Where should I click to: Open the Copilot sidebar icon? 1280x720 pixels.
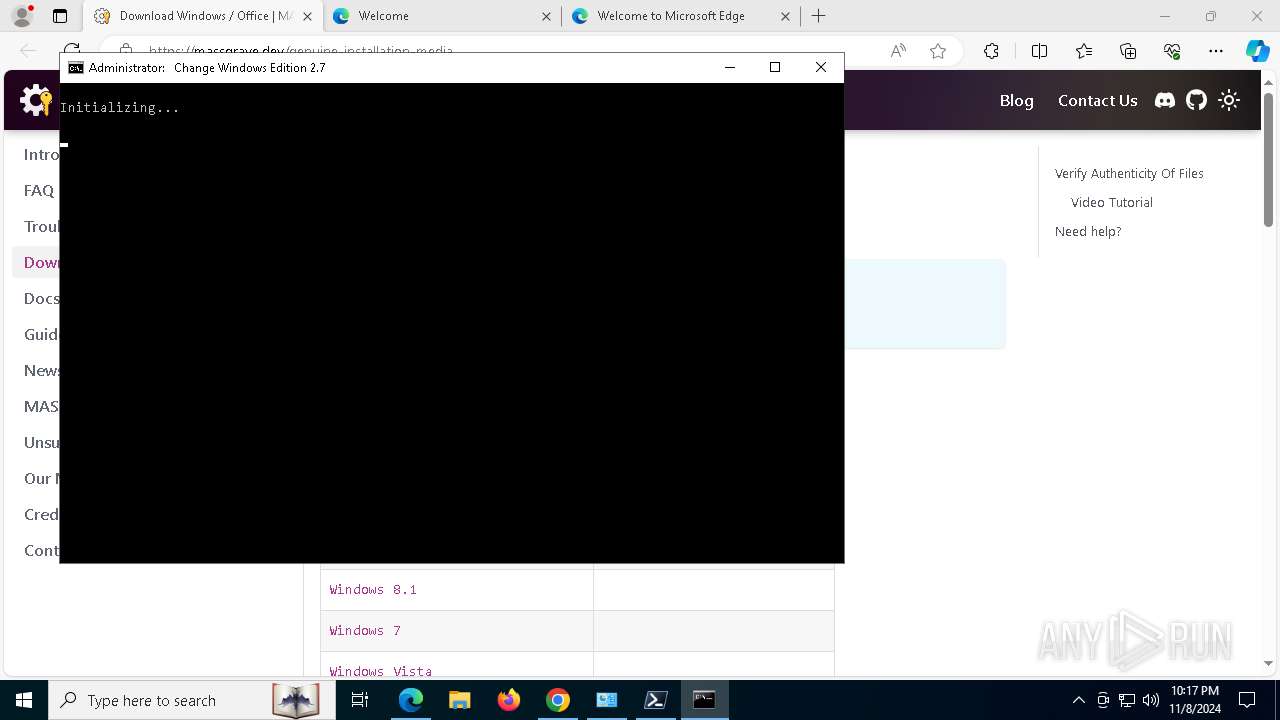point(1257,51)
